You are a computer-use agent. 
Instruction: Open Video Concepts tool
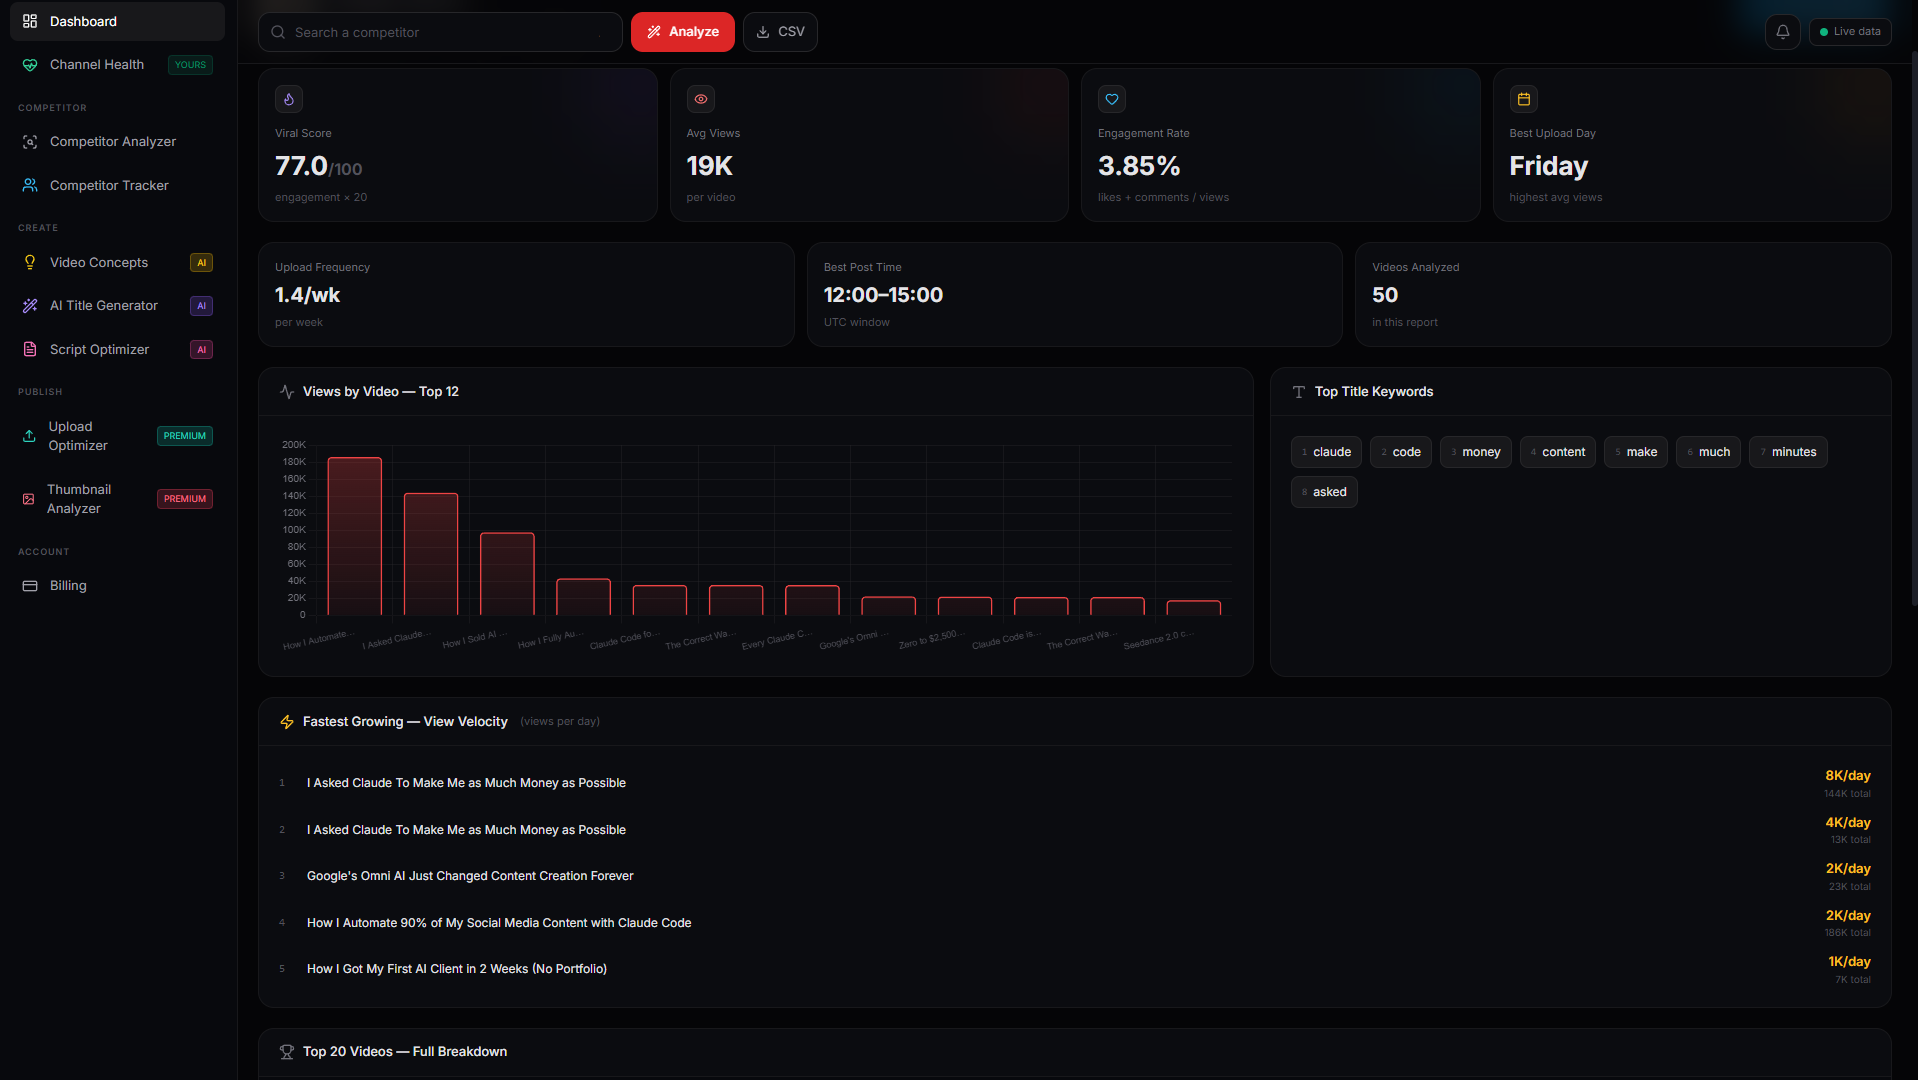coord(117,263)
